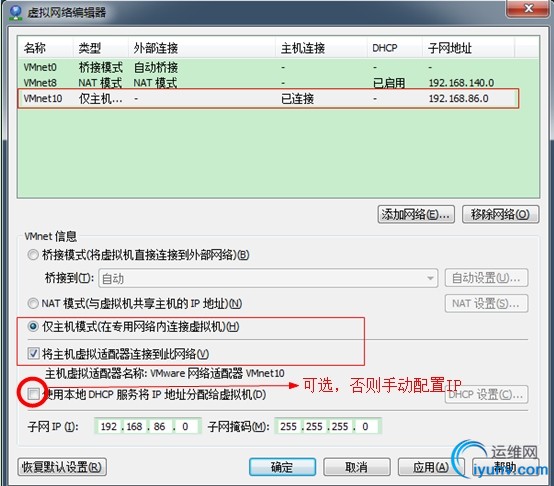The image size is (554, 486).
Task: Click the 主机连接 column header
Action: coord(321,48)
